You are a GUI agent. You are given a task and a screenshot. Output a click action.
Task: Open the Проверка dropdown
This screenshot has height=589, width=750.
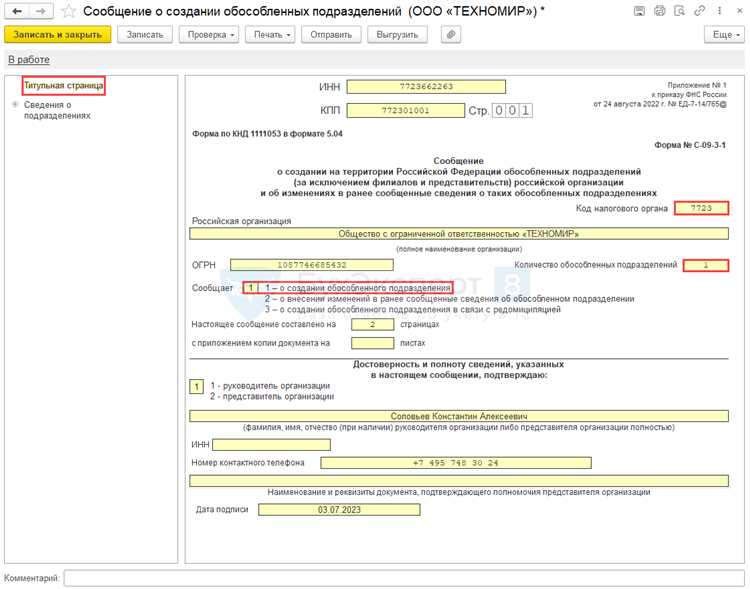pyautogui.click(x=209, y=34)
